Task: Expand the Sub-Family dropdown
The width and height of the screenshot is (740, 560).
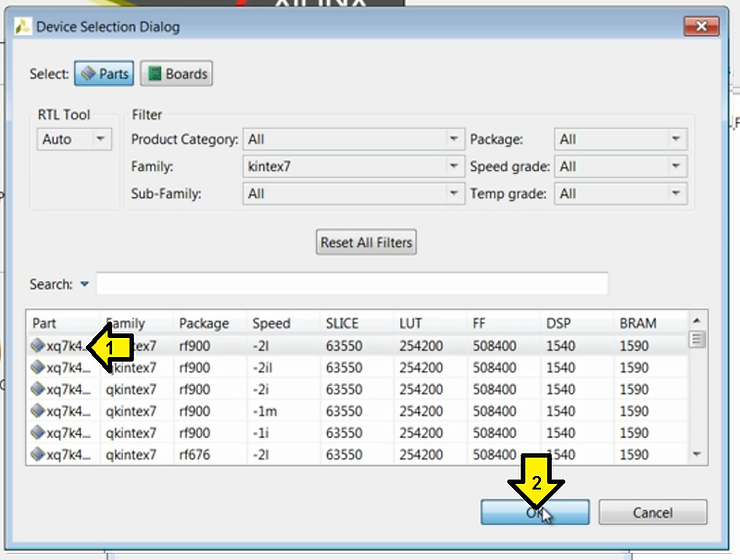Action: coord(353,193)
